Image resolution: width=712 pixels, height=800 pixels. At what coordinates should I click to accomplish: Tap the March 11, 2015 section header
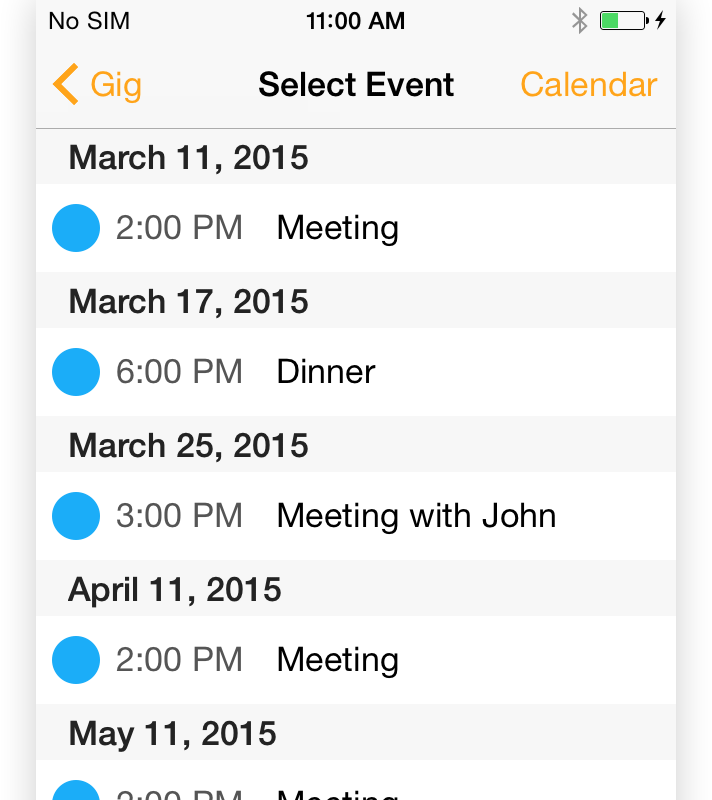tap(356, 157)
